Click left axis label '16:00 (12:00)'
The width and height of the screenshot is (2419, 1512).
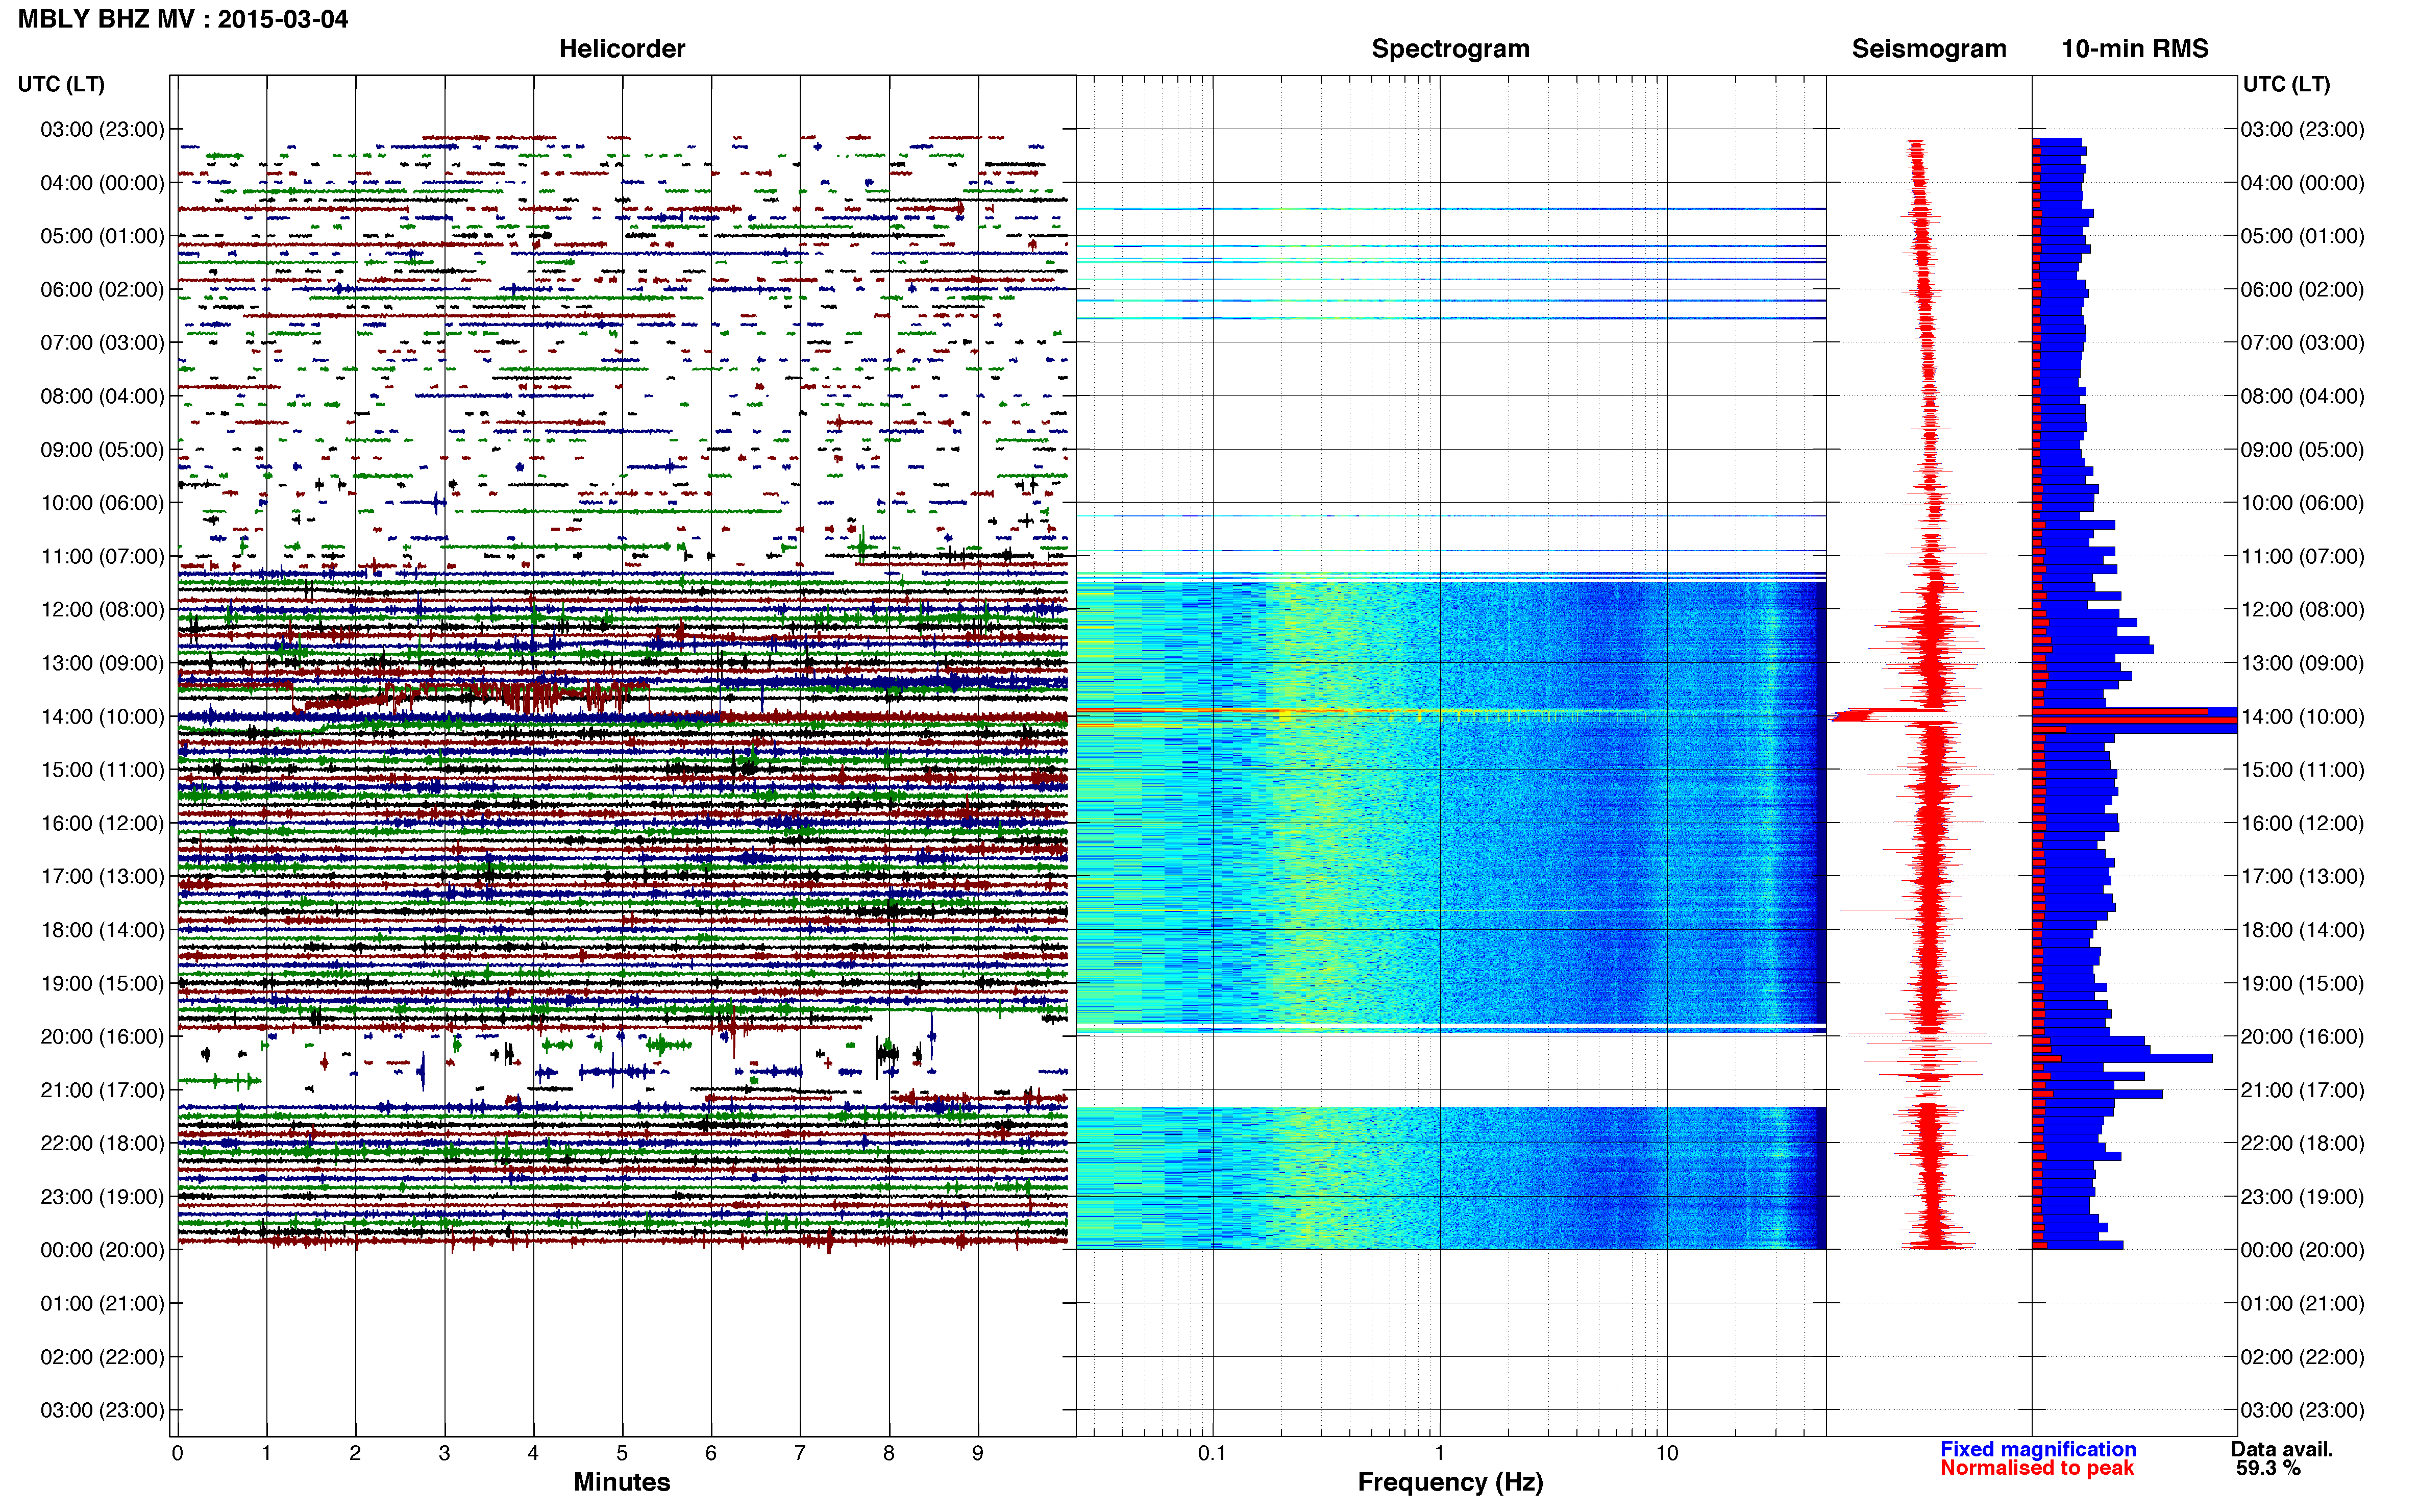click(x=102, y=823)
